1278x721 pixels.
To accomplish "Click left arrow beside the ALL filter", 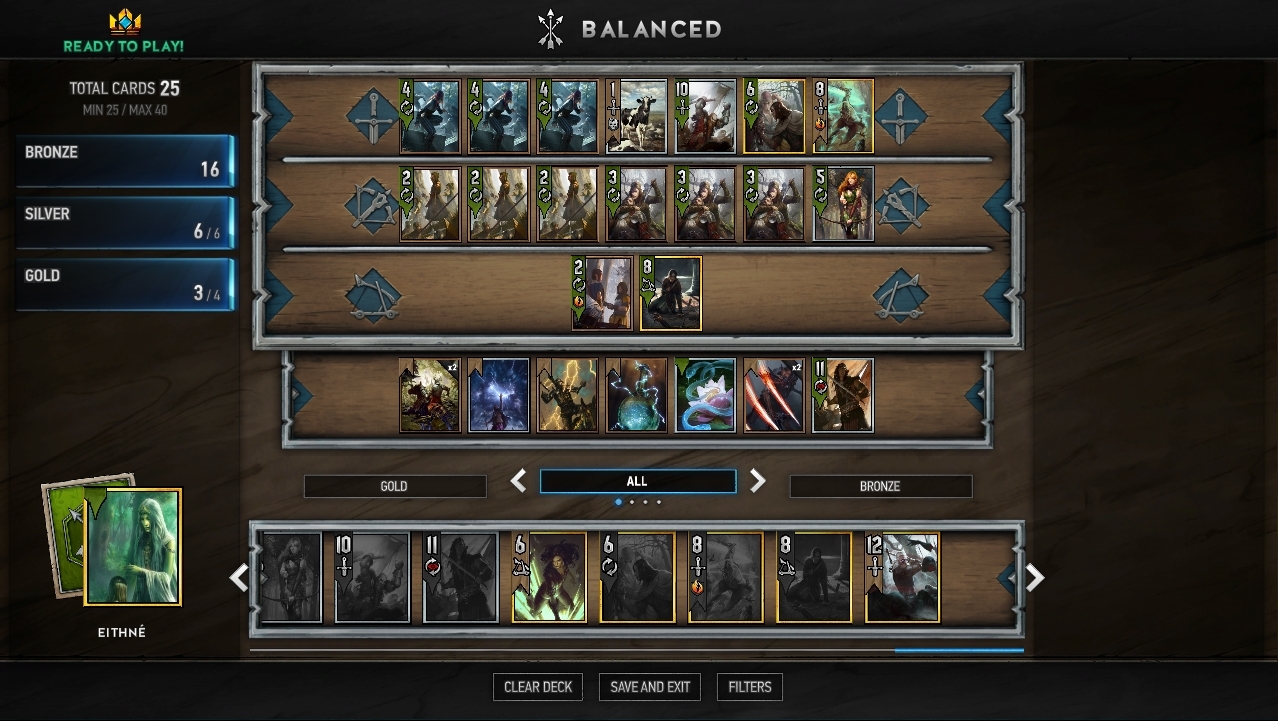I will (x=518, y=481).
